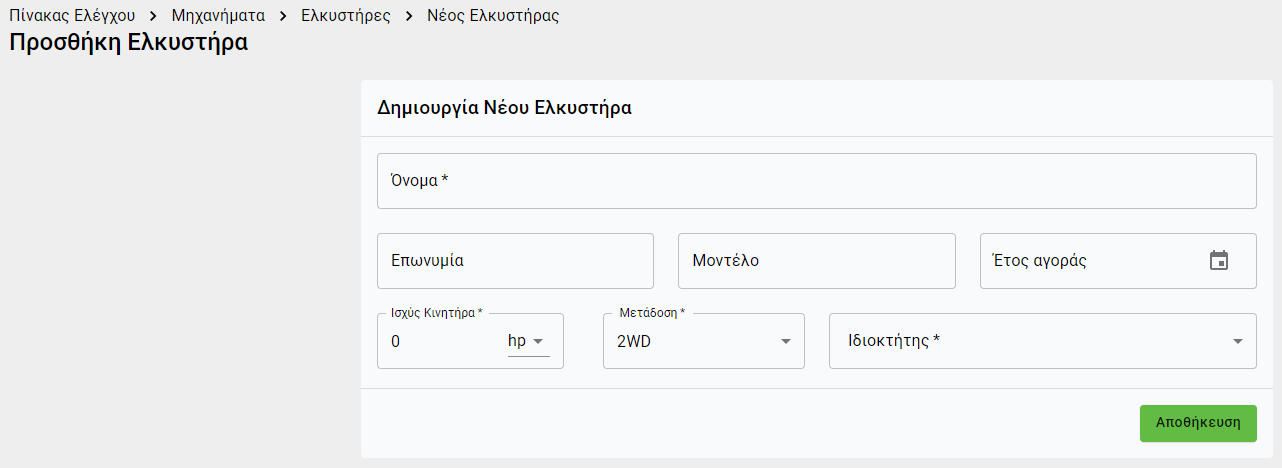Screen dimensions: 1282x468
Task: Click the Έτος αγοράς text input
Action: (x=1090, y=261)
